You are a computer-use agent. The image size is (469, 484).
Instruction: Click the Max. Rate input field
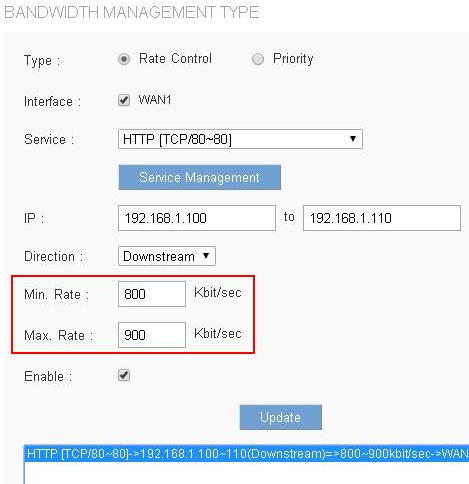[152, 335]
